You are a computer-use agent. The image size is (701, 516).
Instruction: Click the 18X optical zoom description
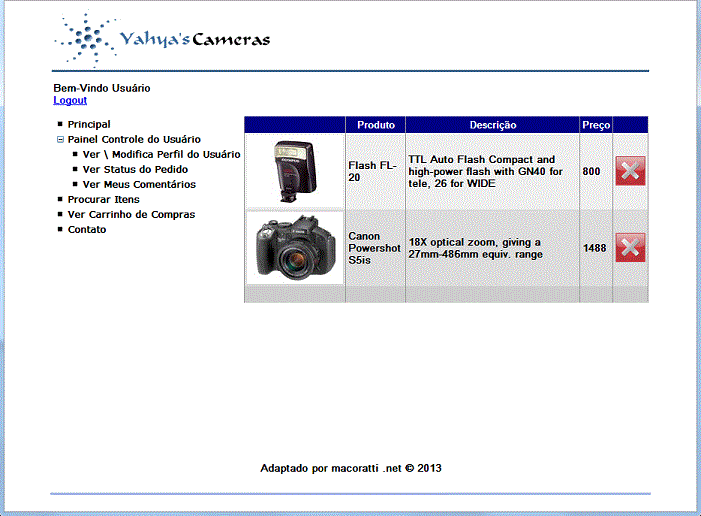tap(475, 248)
